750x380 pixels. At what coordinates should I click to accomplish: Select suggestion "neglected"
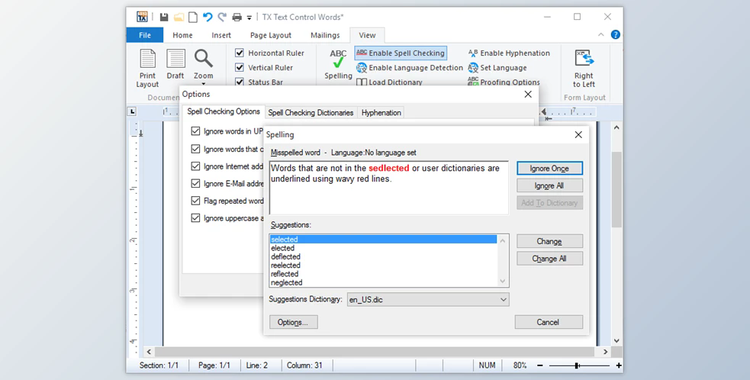pos(384,282)
